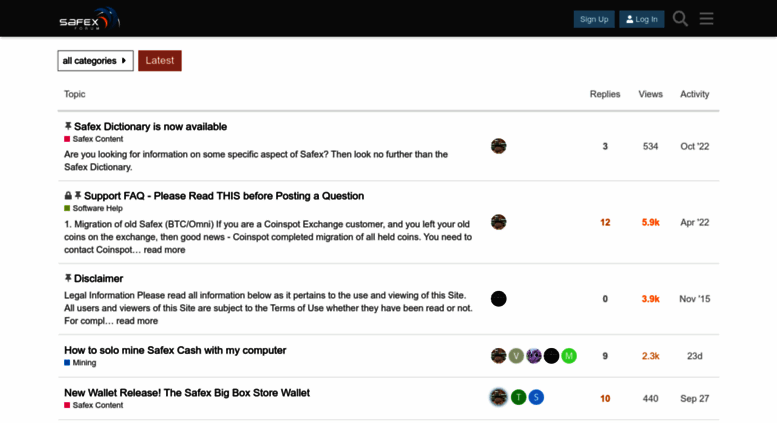Click 2.3k views on solo mine topic
This screenshot has height=423, width=777.
point(650,356)
